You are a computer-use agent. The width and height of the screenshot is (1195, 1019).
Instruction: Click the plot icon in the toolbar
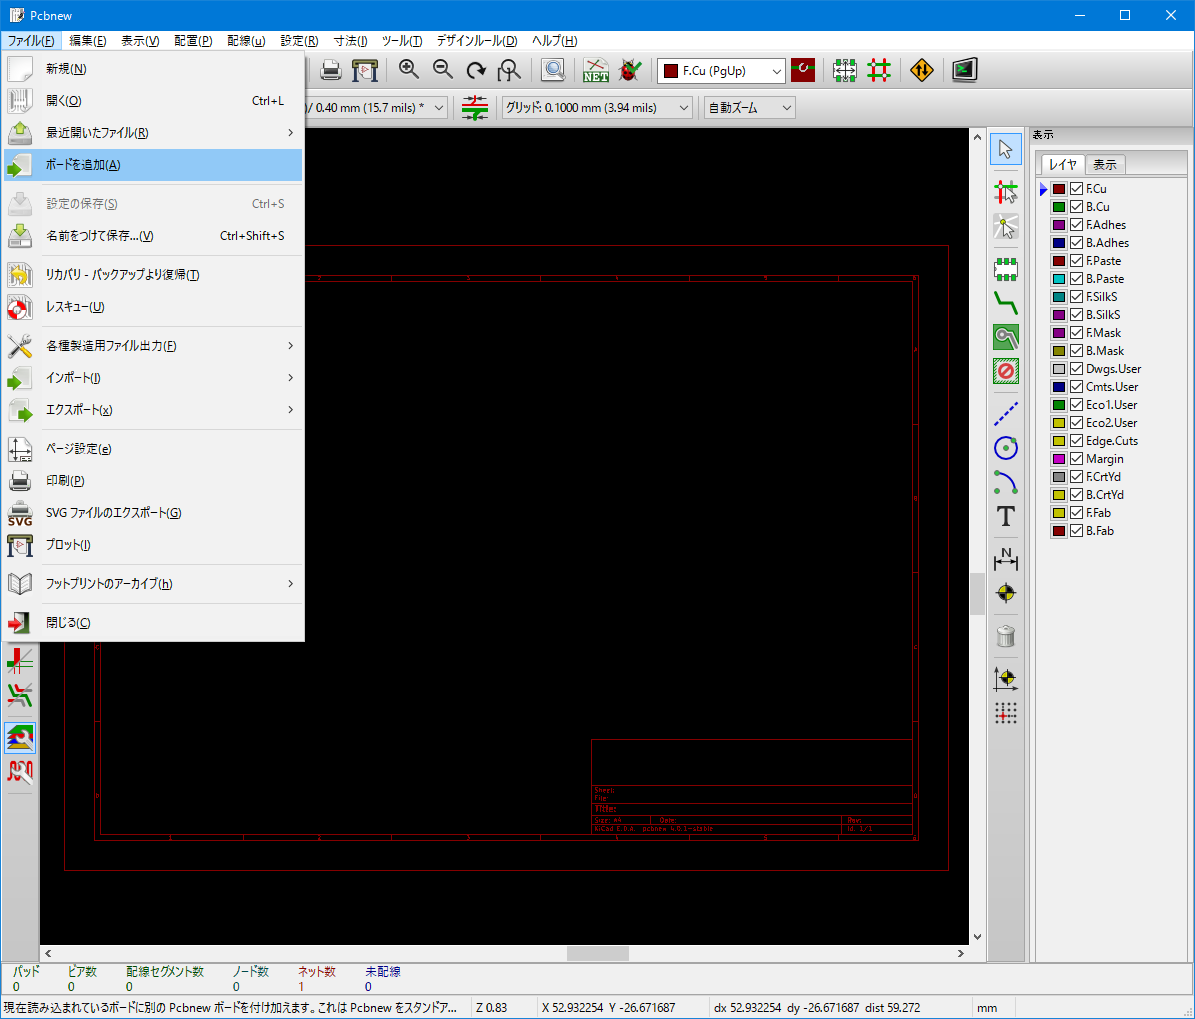(365, 70)
